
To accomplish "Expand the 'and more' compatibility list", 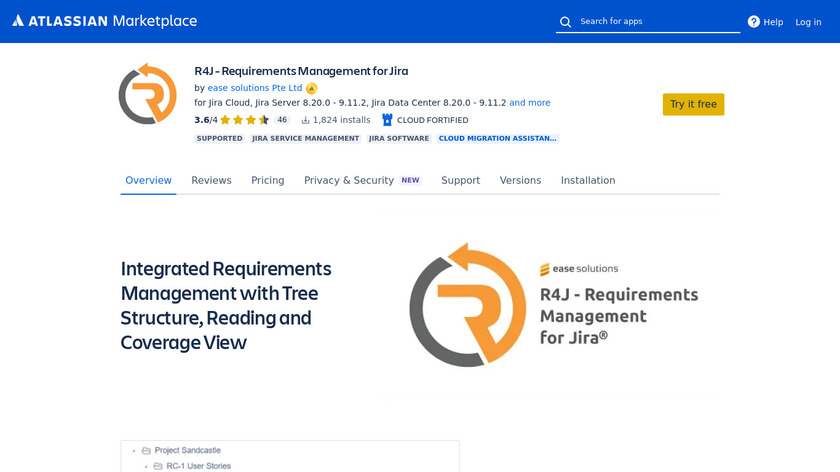I will 529,103.
